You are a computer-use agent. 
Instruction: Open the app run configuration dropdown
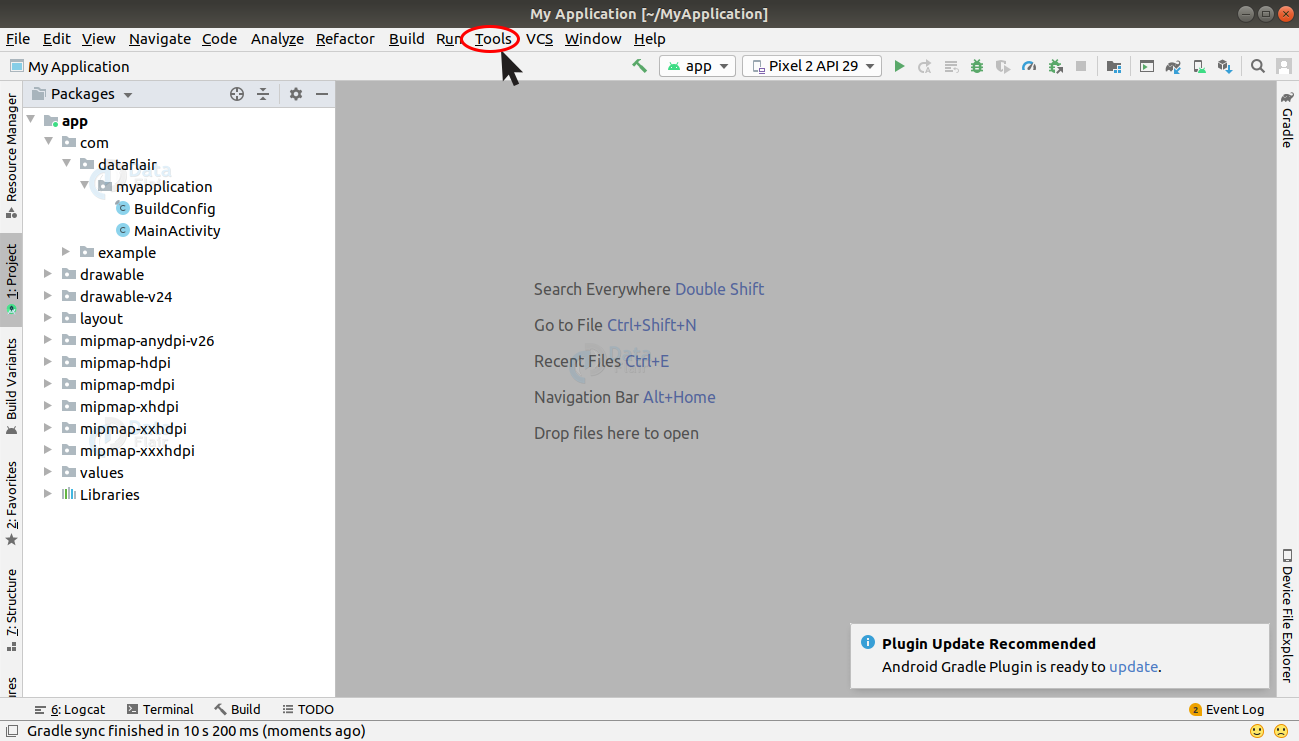point(697,66)
